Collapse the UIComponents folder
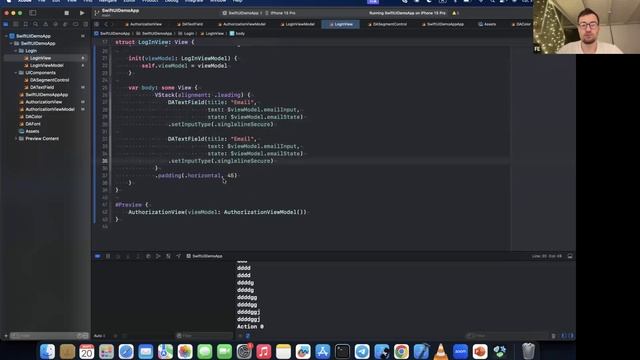 coord(16,73)
